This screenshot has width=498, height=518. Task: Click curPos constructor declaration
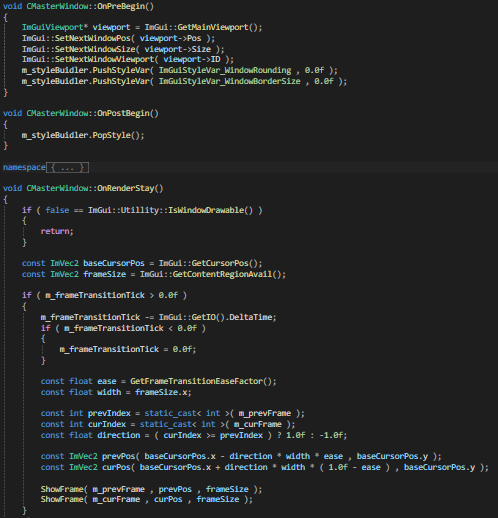pos(116,467)
